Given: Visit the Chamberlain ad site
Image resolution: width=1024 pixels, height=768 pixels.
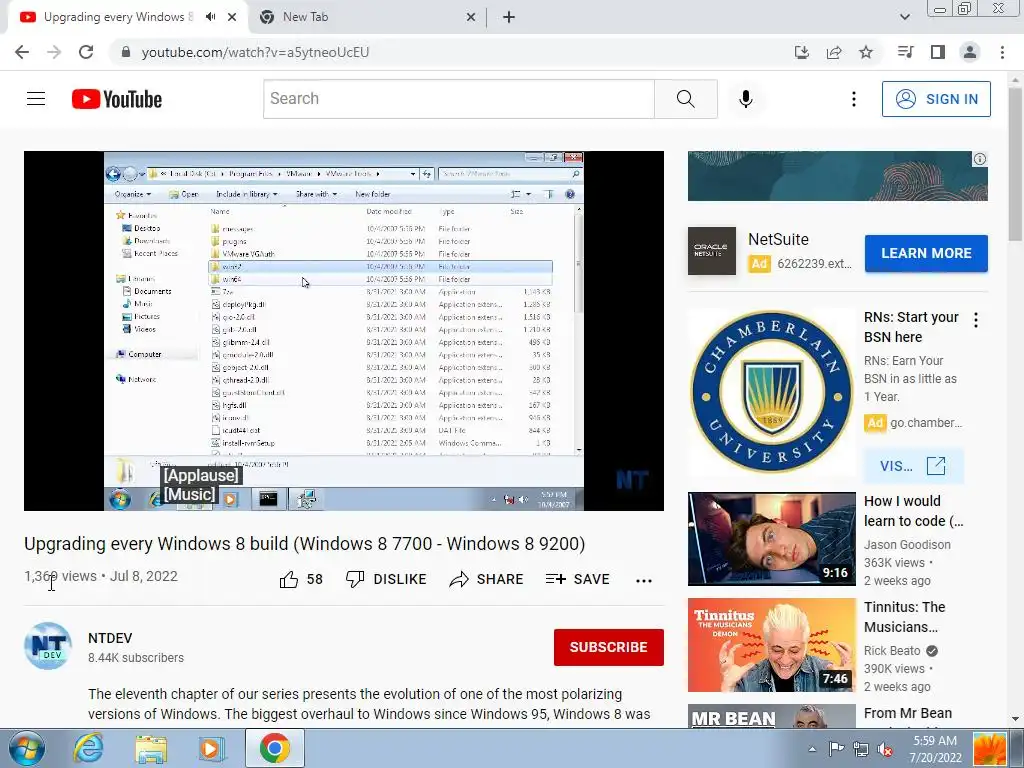Looking at the screenshot, I should (912, 466).
